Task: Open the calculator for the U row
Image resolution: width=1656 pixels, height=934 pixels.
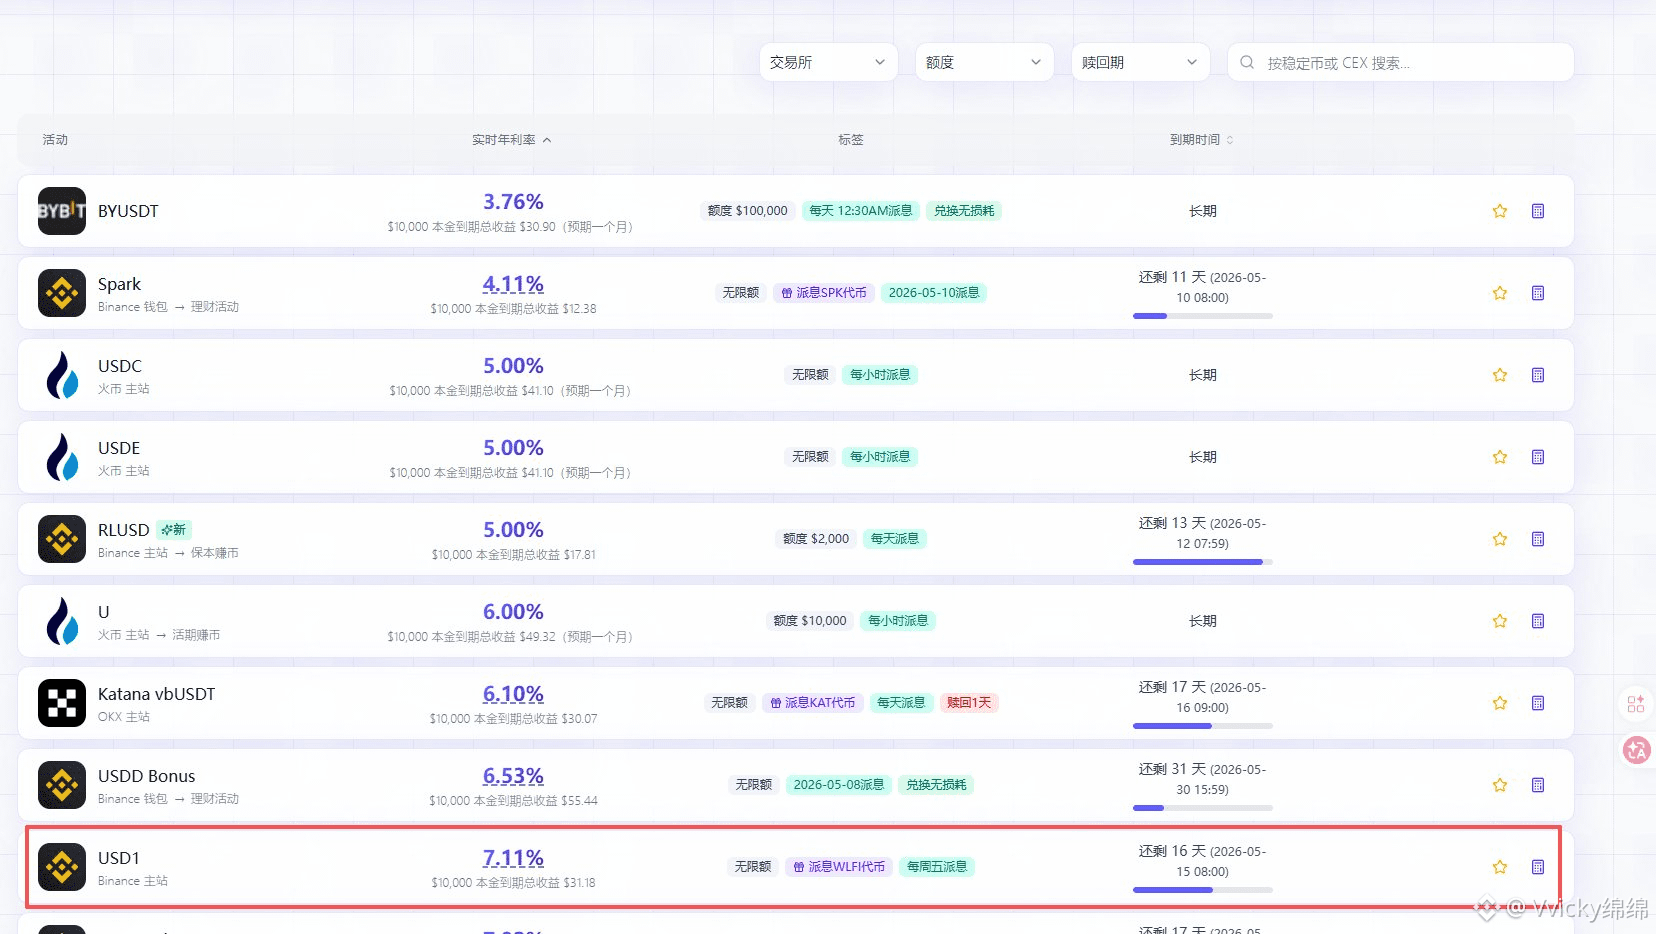Action: tap(1538, 621)
